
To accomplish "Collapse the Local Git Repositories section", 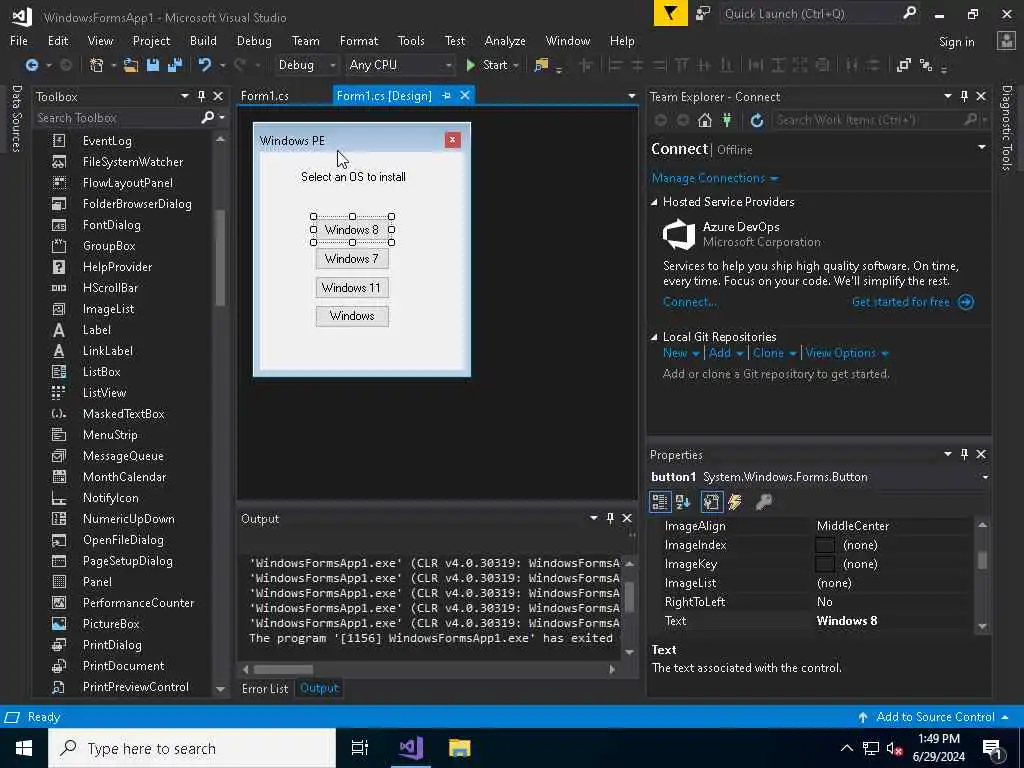I will click(654, 337).
